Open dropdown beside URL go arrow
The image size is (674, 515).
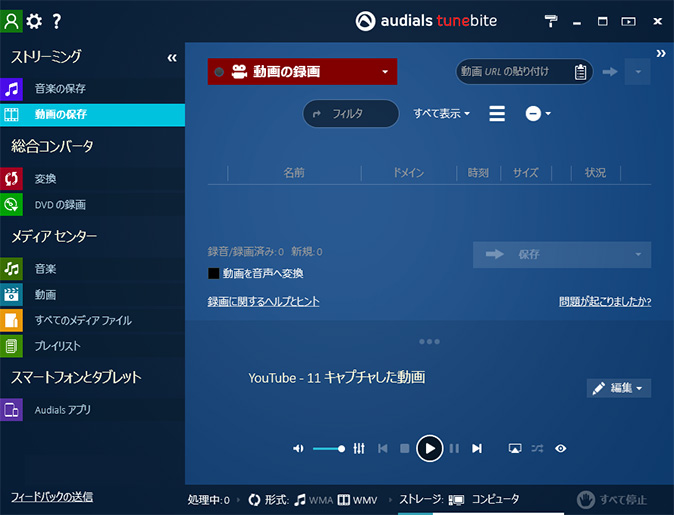point(638,72)
